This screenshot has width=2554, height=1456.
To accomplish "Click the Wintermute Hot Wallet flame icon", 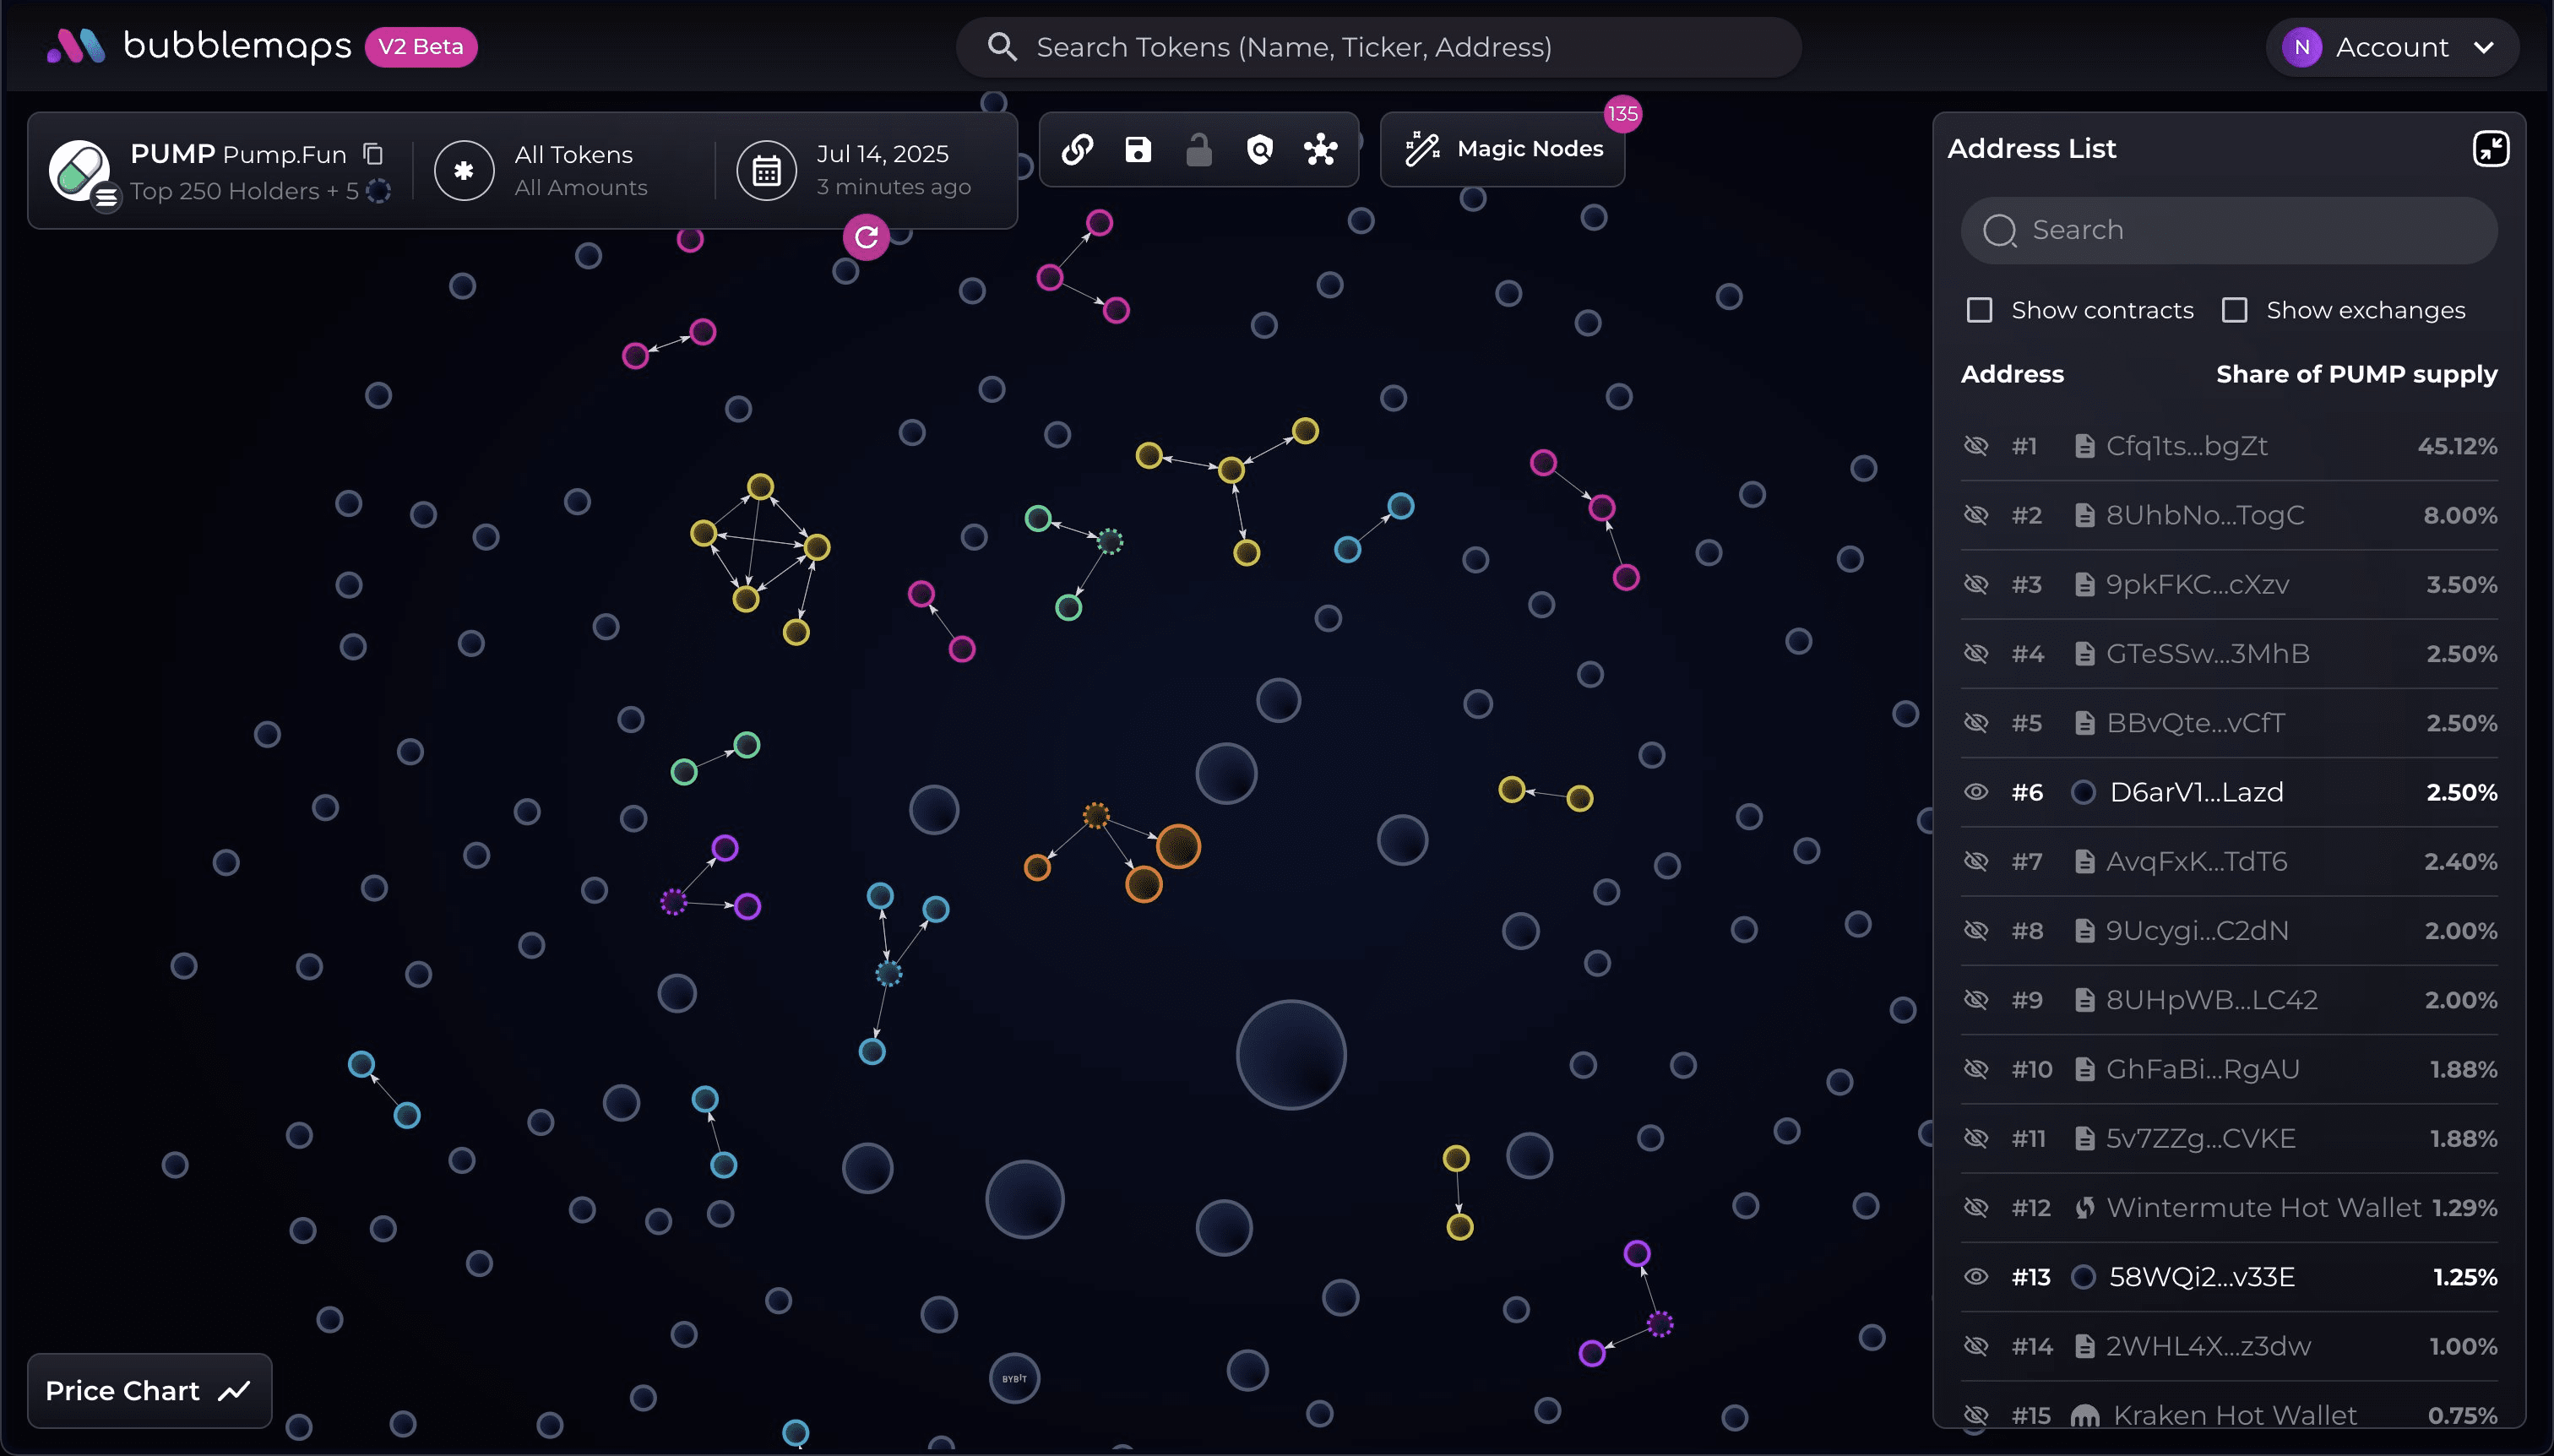I will (x=2085, y=1208).
